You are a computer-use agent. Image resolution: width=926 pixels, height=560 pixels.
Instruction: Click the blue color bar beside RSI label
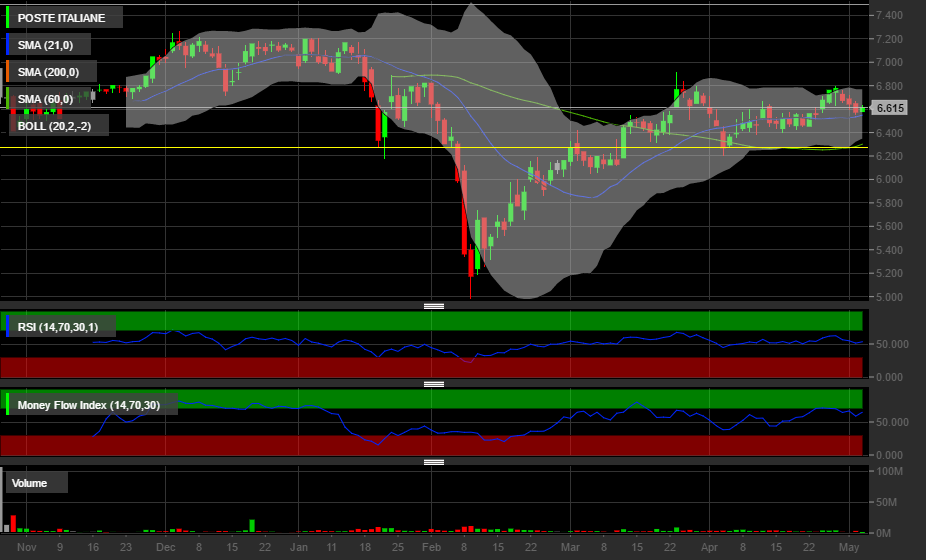[7, 327]
